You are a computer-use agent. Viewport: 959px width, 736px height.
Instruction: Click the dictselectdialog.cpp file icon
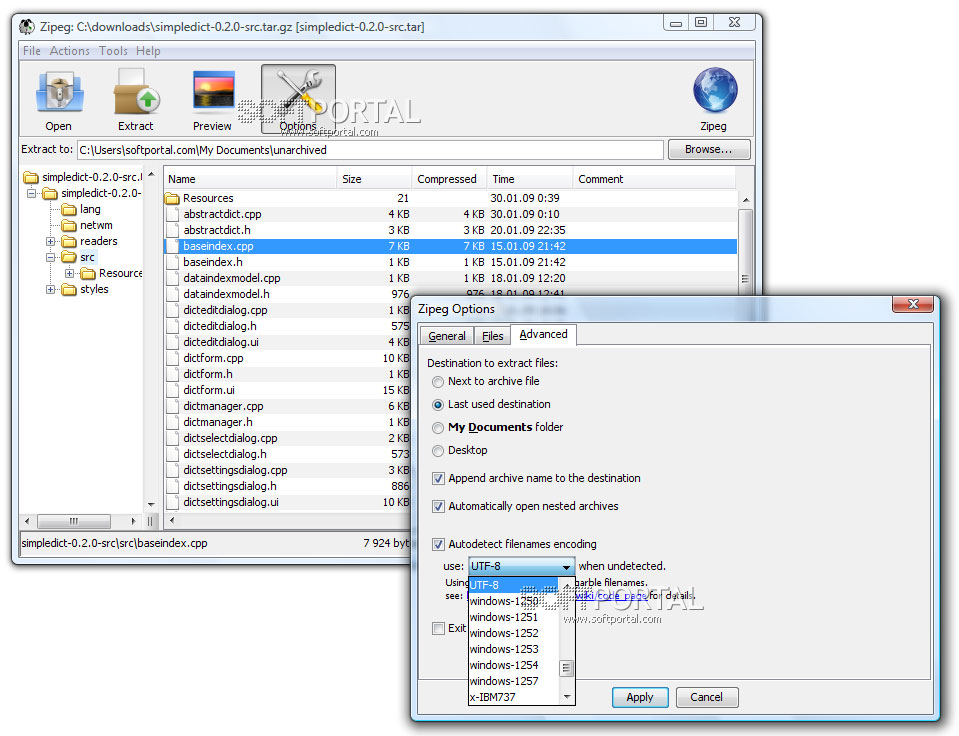(x=173, y=438)
